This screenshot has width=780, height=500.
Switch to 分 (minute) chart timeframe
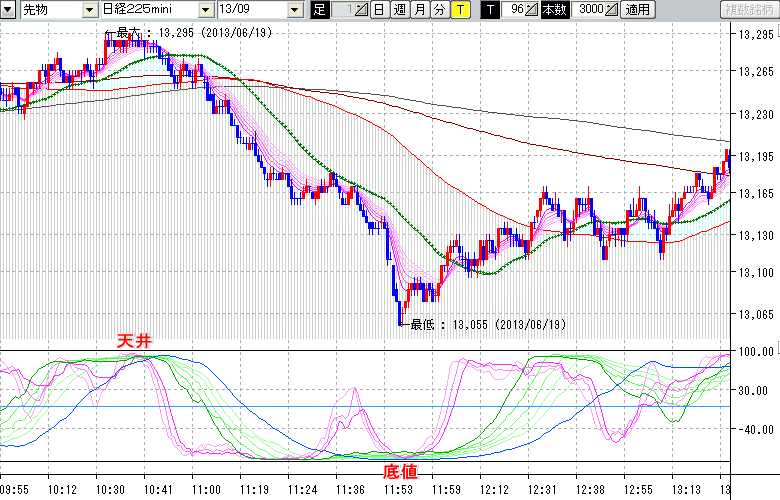tap(438, 10)
